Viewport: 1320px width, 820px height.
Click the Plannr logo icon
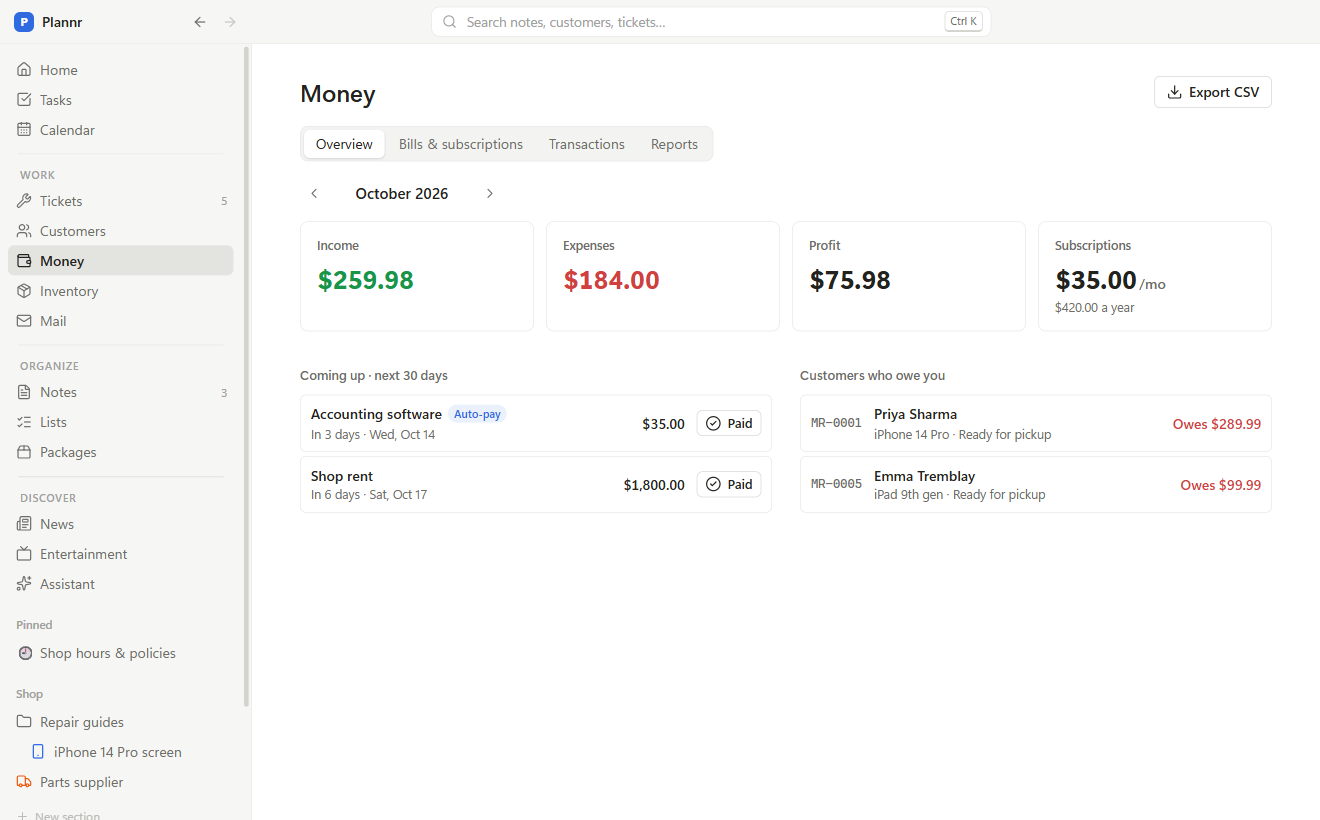point(24,22)
